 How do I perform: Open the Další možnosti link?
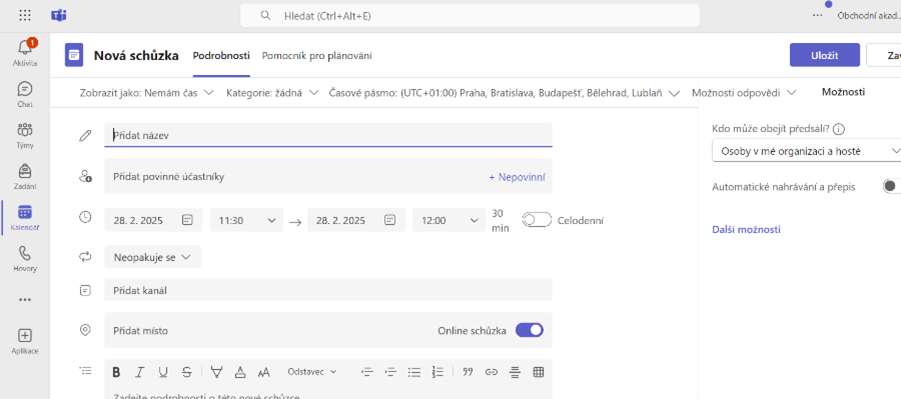tap(746, 229)
